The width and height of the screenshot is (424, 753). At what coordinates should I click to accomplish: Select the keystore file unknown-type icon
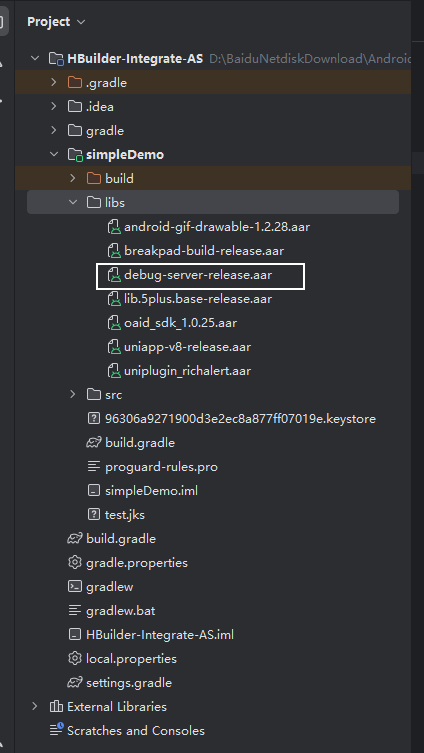94,419
